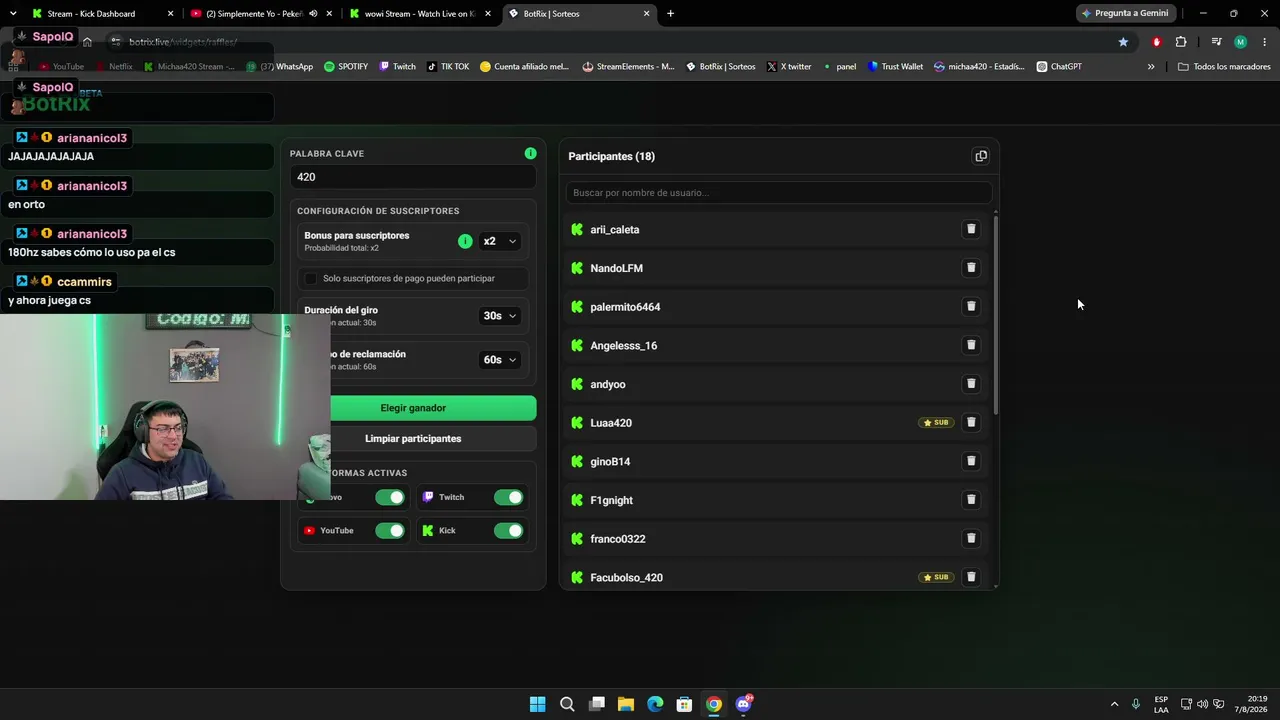Image resolution: width=1280 pixels, height=720 pixels.
Task: Focus the 'Palabra clave' keyword field
Action: (413, 177)
